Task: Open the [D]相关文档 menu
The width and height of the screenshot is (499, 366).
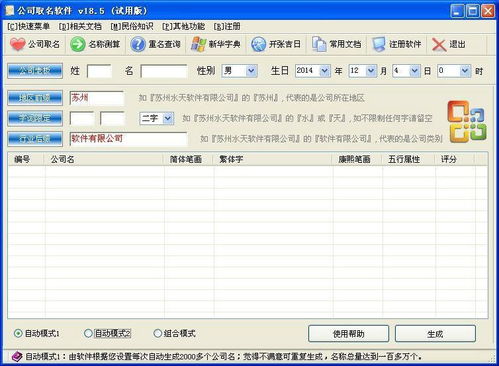Action: pos(80,26)
